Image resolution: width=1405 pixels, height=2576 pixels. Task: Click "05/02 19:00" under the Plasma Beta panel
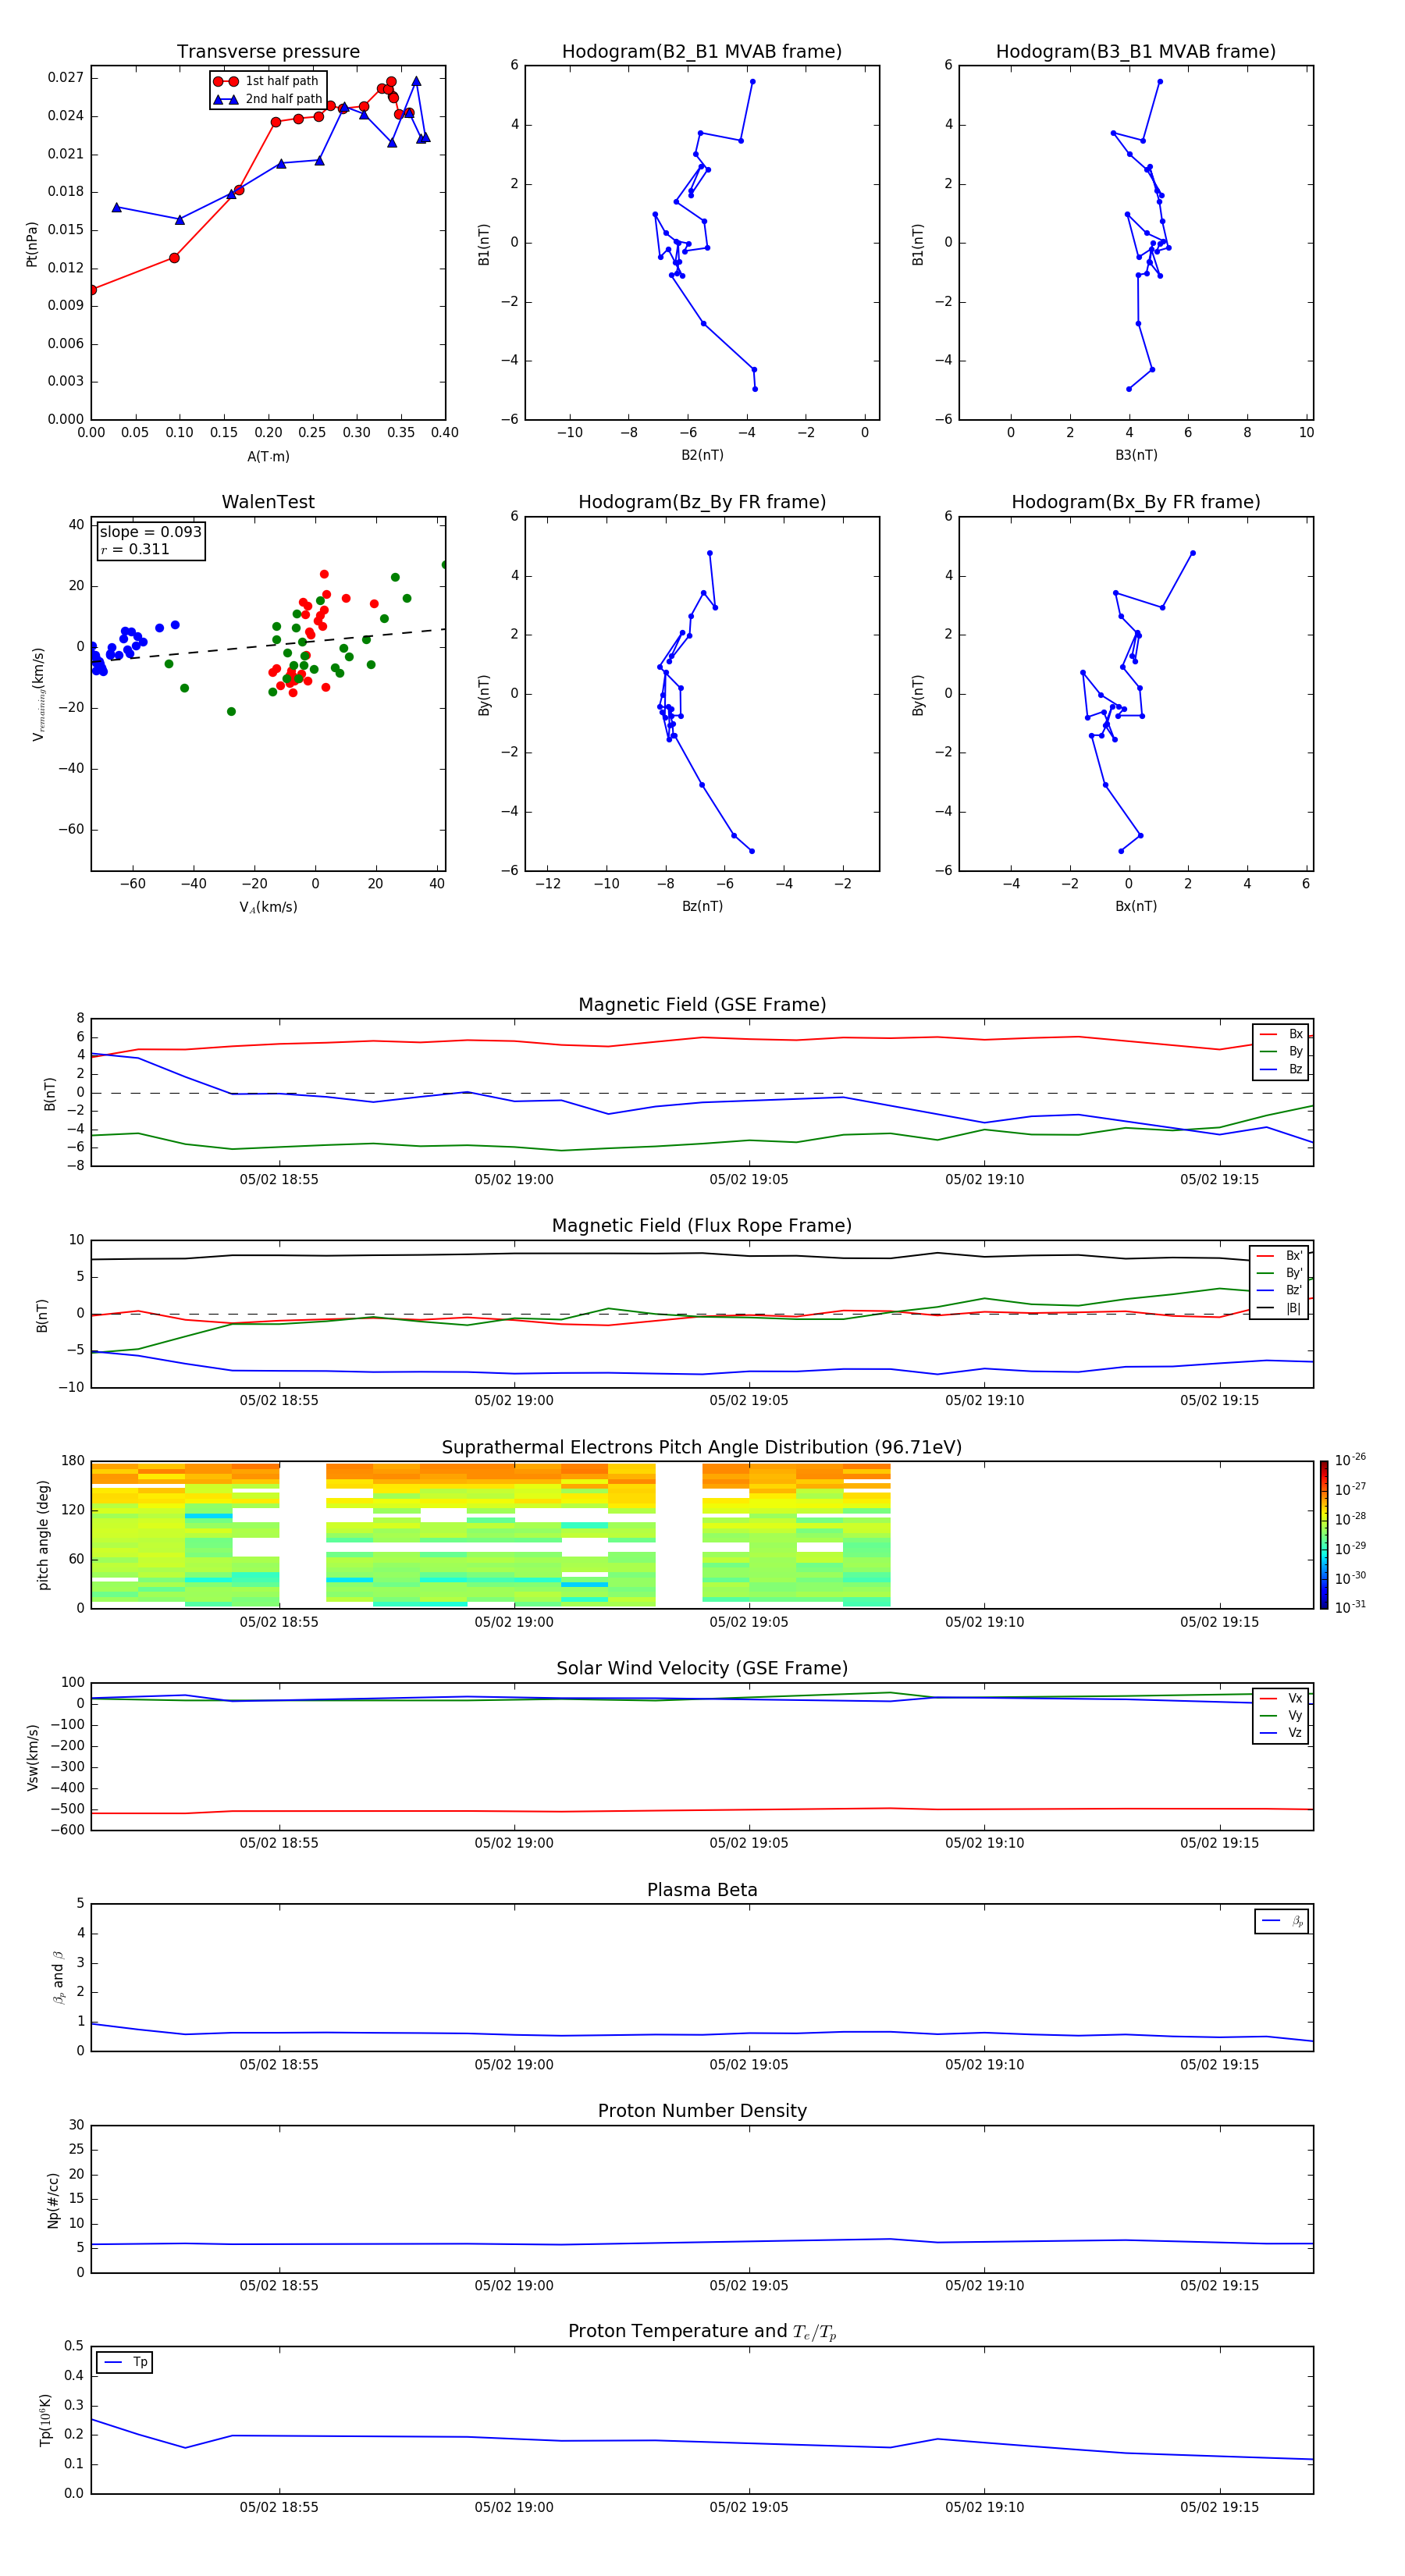514,2064
